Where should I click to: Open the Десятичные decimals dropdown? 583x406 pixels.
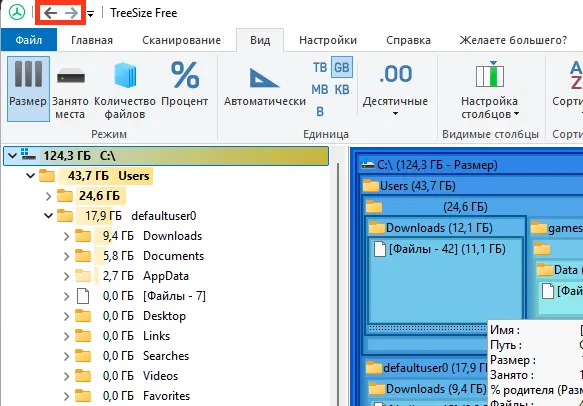(395, 89)
